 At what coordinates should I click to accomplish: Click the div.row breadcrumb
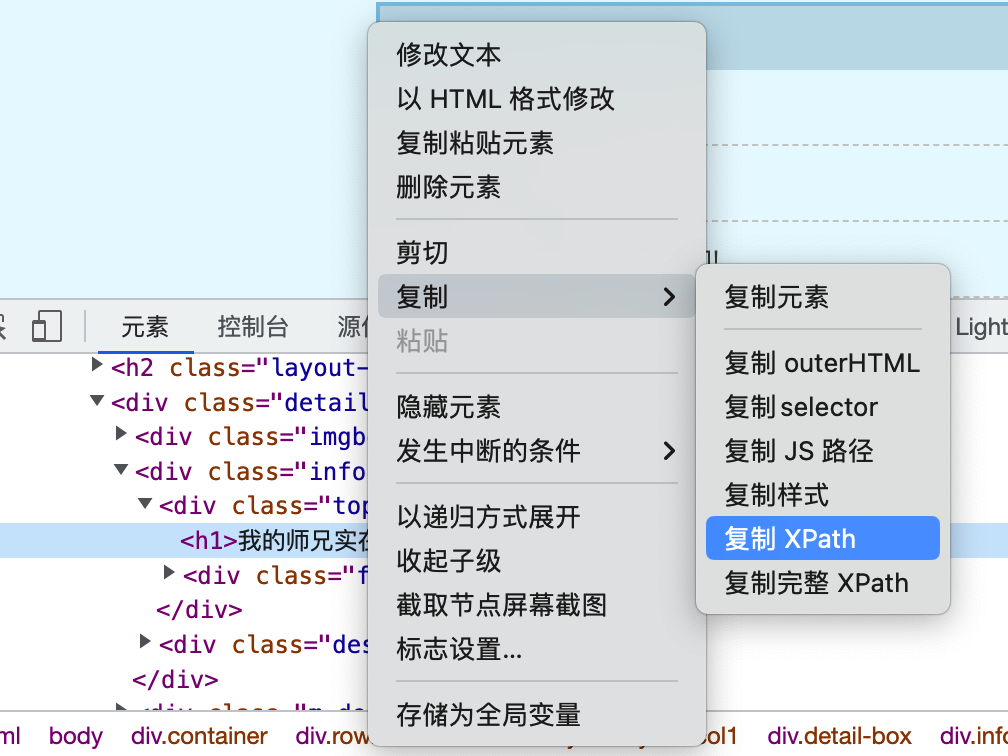pos(332,735)
